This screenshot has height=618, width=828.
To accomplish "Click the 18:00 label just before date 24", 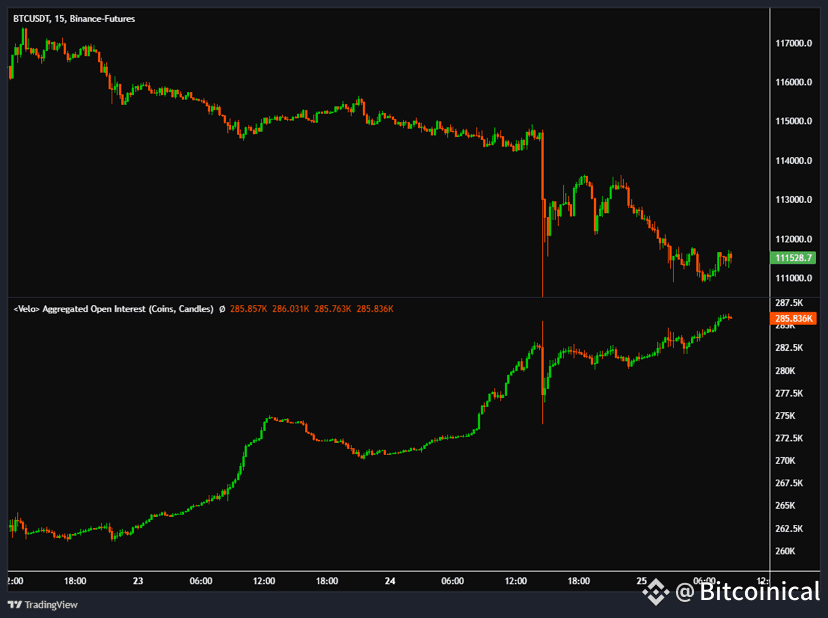I will point(327,581).
